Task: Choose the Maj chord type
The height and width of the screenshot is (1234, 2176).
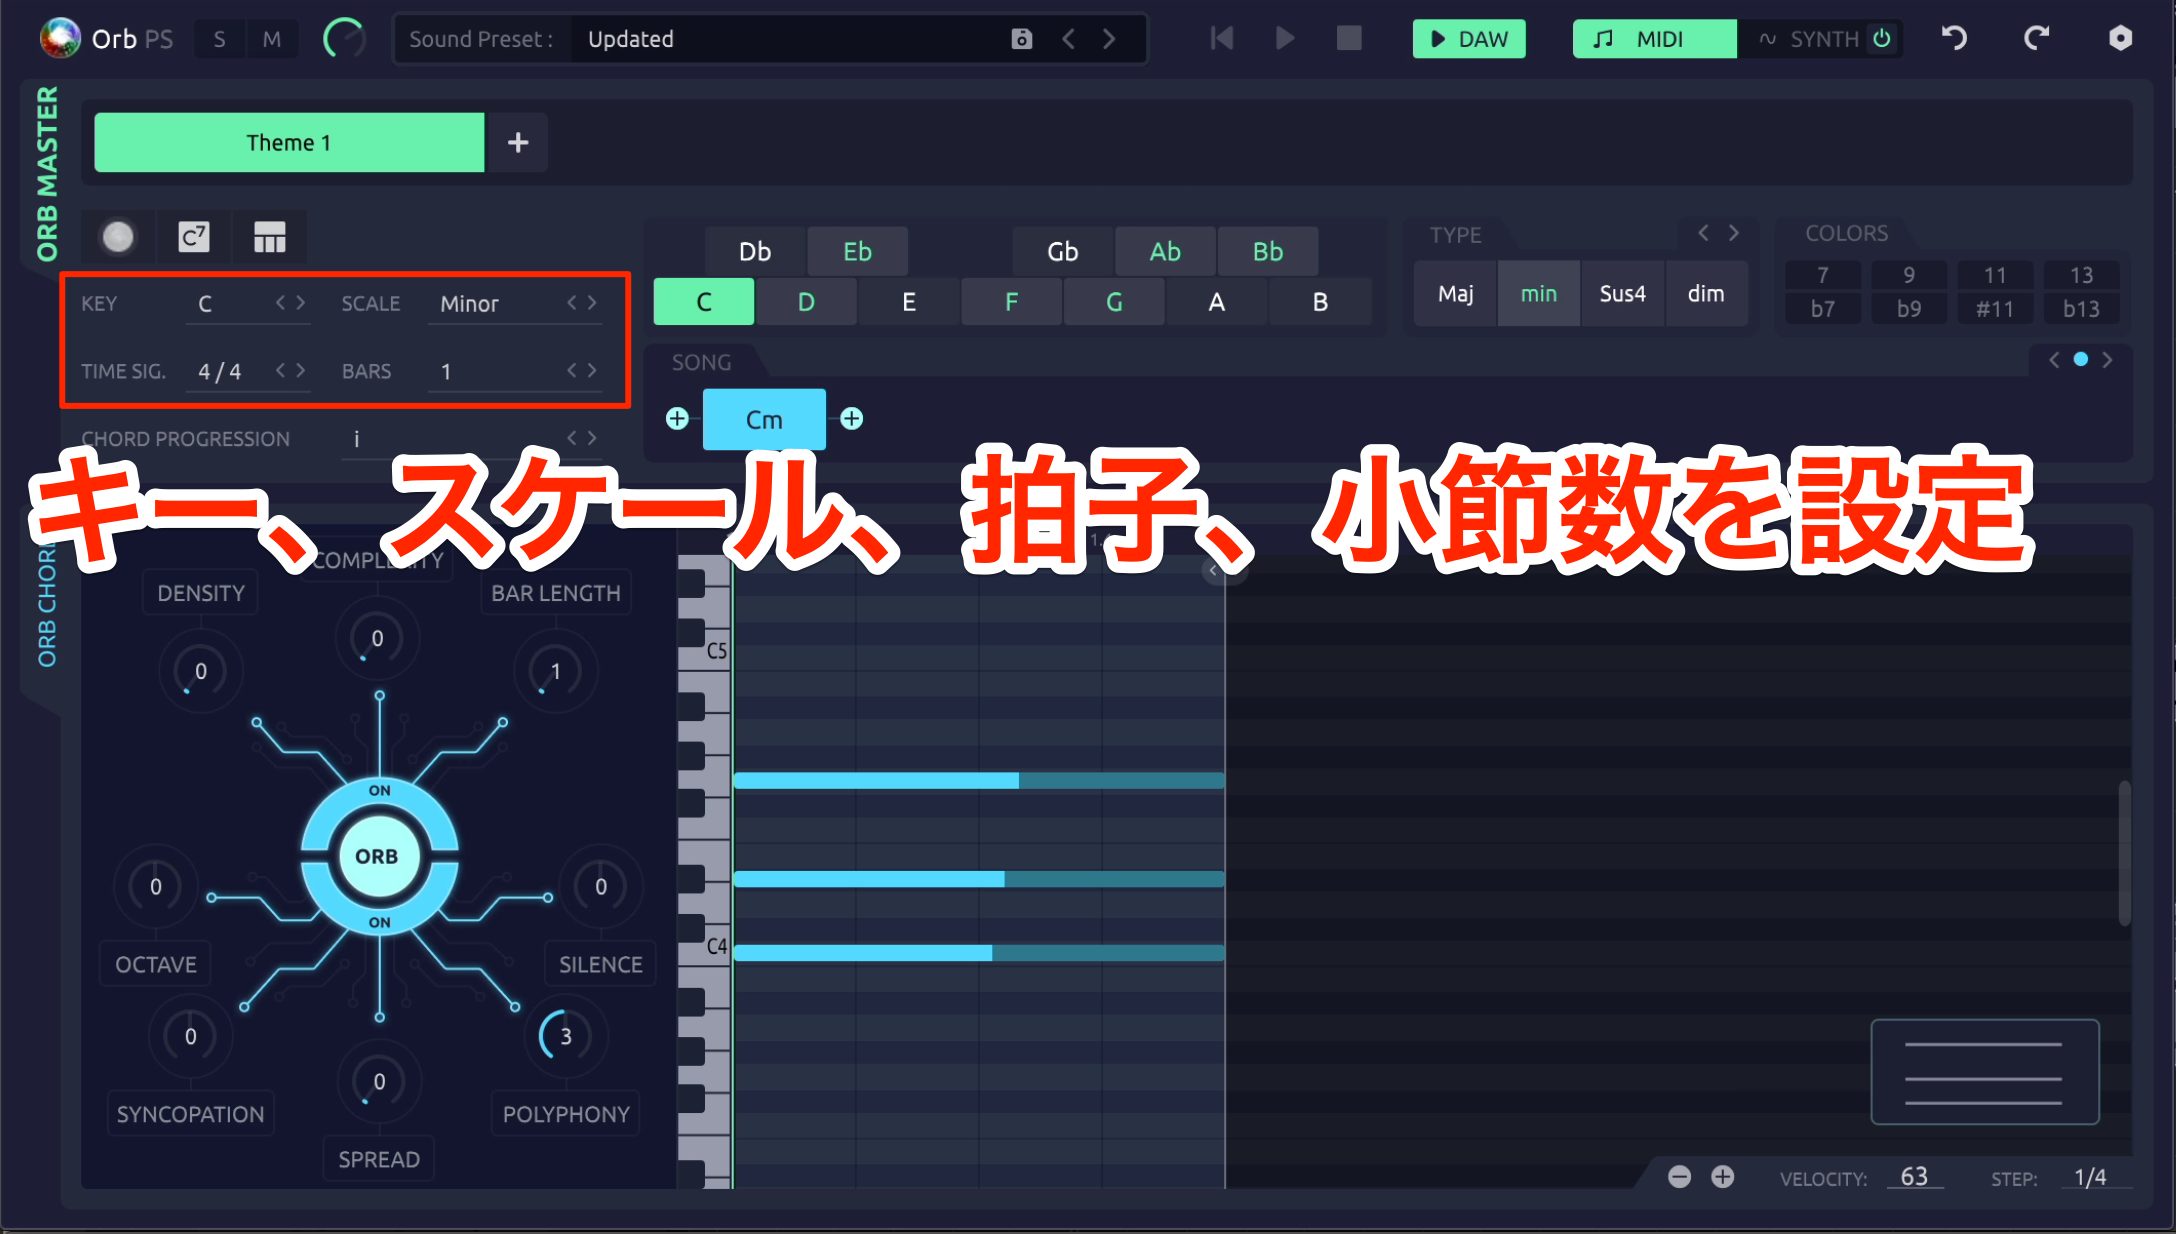Action: point(1455,294)
